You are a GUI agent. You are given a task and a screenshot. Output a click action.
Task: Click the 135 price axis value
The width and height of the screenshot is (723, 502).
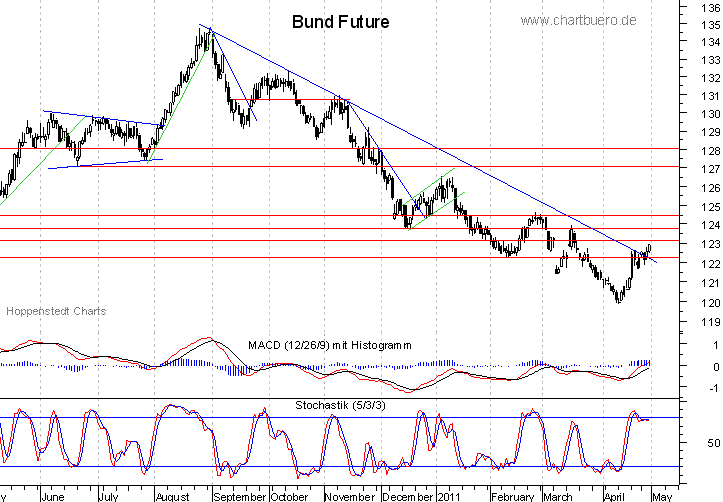click(711, 25)
